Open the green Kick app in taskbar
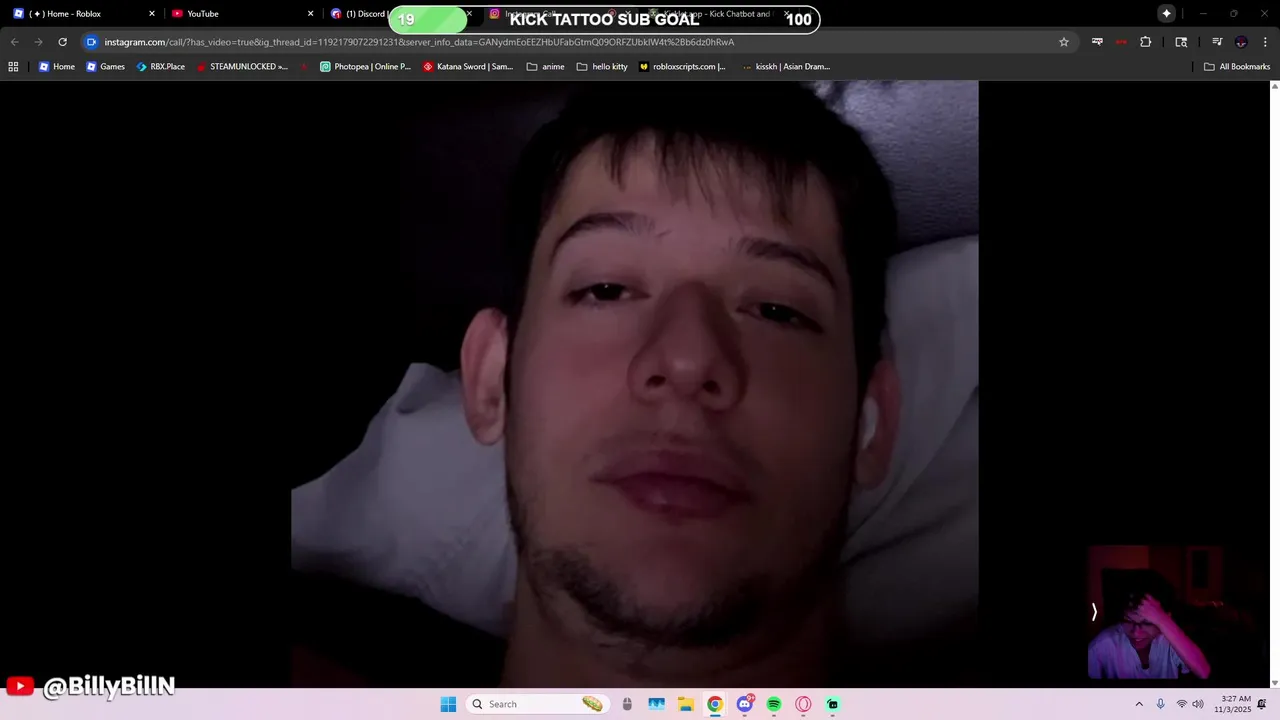The image size is (1280, 720). point(833,704)
